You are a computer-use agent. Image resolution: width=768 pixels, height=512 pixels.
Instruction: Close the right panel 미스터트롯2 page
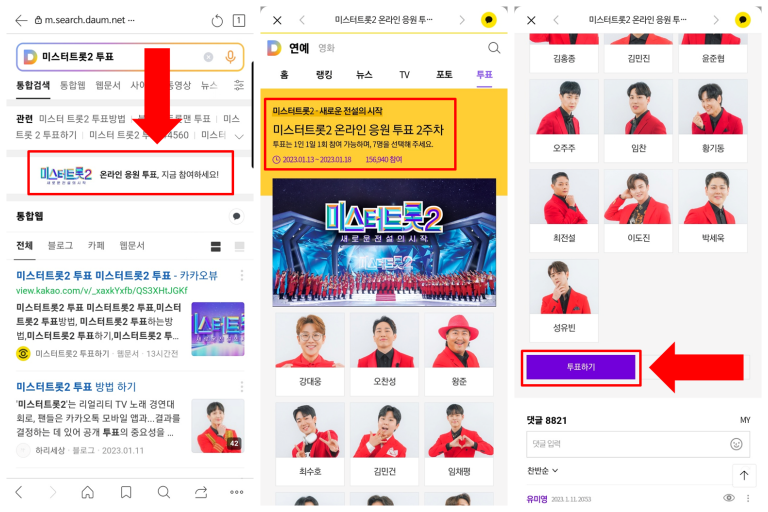tap(531, 20)
